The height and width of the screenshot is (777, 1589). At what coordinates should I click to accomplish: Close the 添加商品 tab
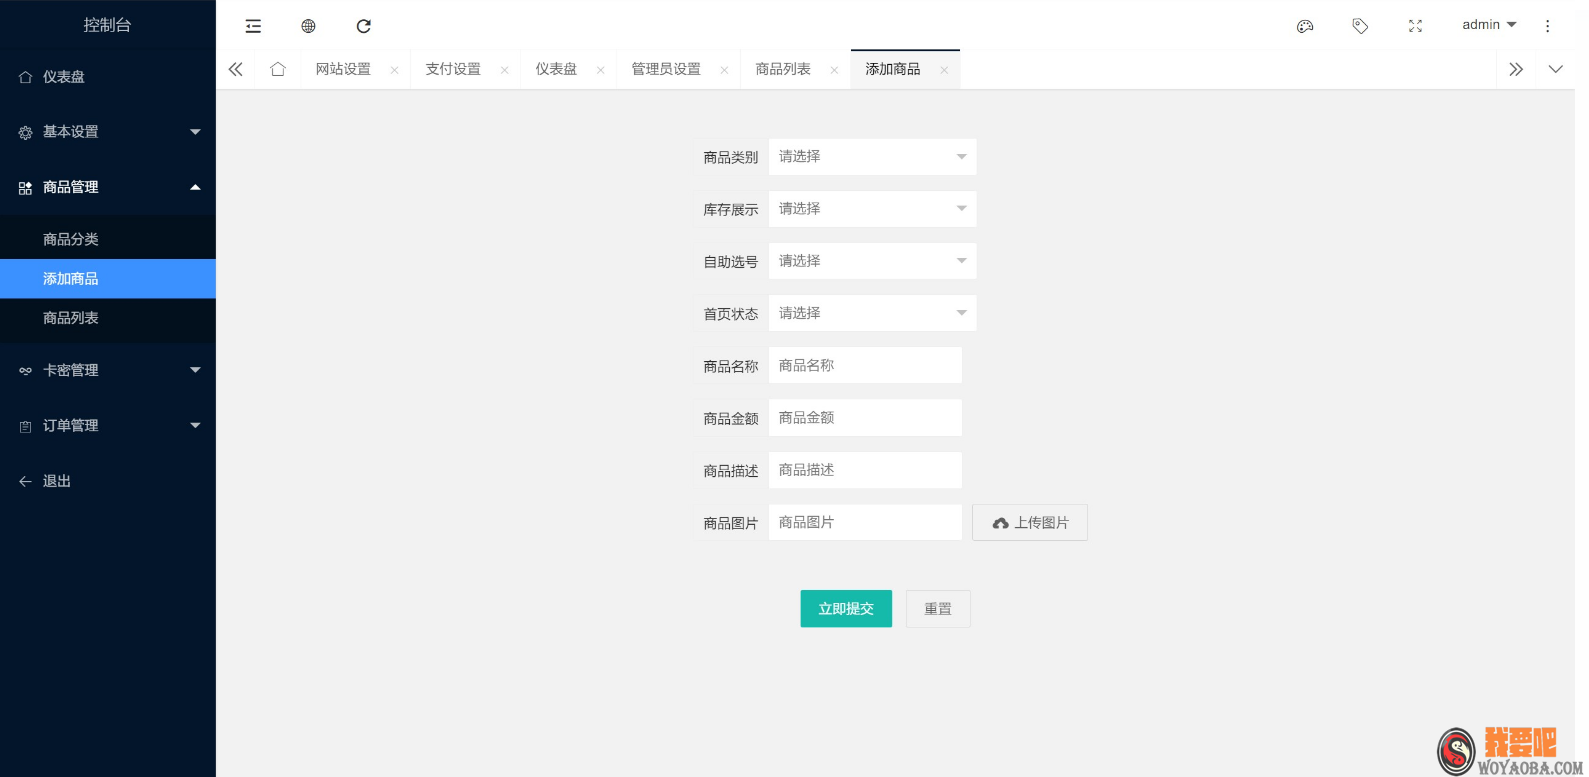point(944,70)
